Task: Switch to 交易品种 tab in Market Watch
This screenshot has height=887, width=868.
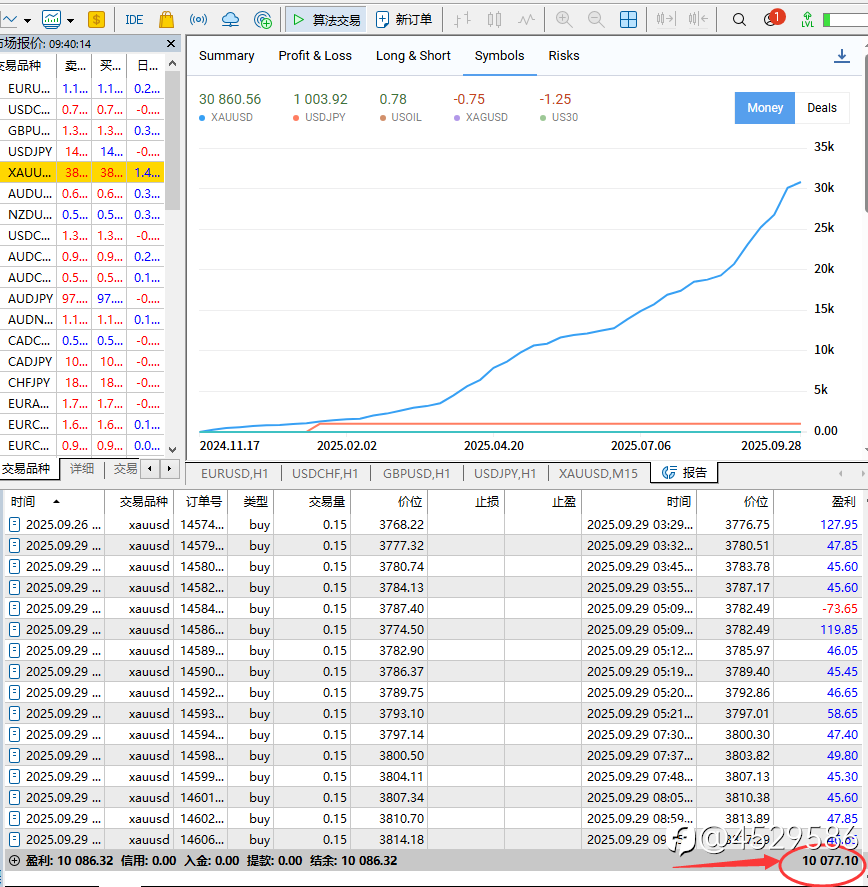Action: [x=28, y=469]
